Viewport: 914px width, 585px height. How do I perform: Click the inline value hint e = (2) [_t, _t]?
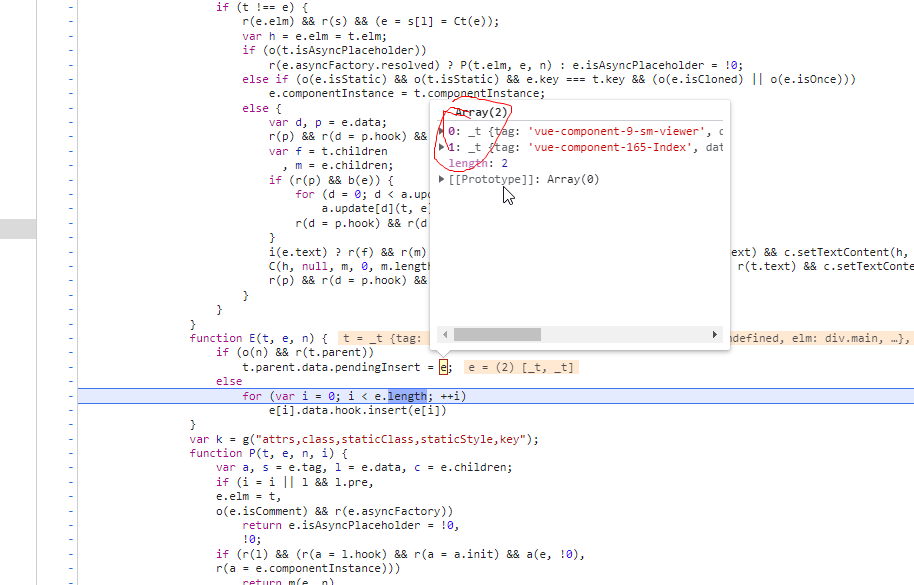point(521,368)
